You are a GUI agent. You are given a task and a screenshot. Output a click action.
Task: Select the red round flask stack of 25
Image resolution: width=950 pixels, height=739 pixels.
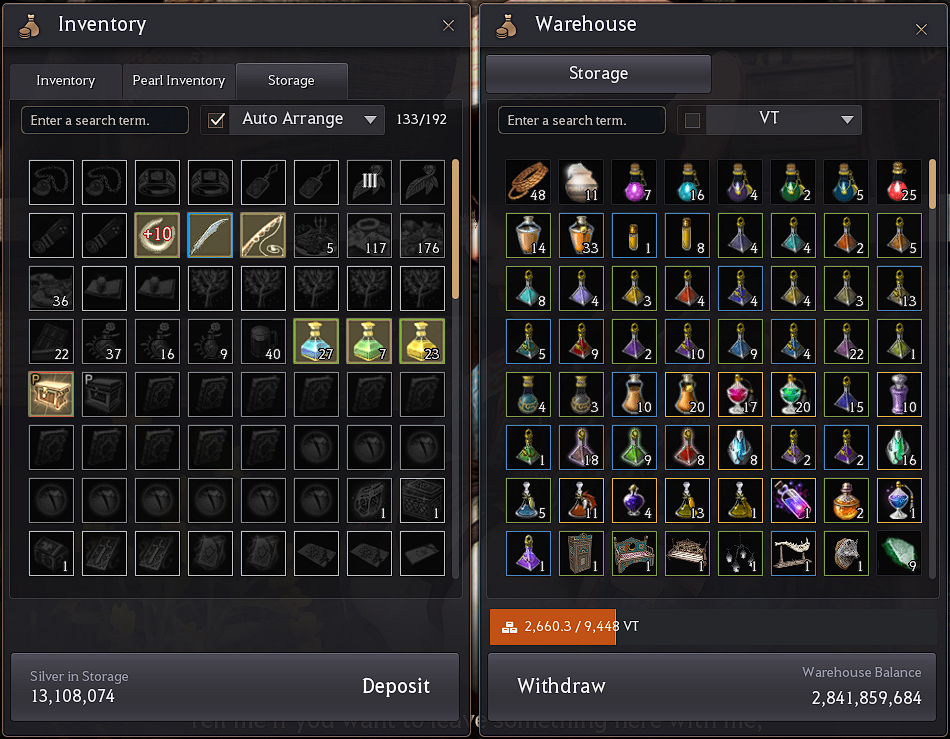coord(899,182)
